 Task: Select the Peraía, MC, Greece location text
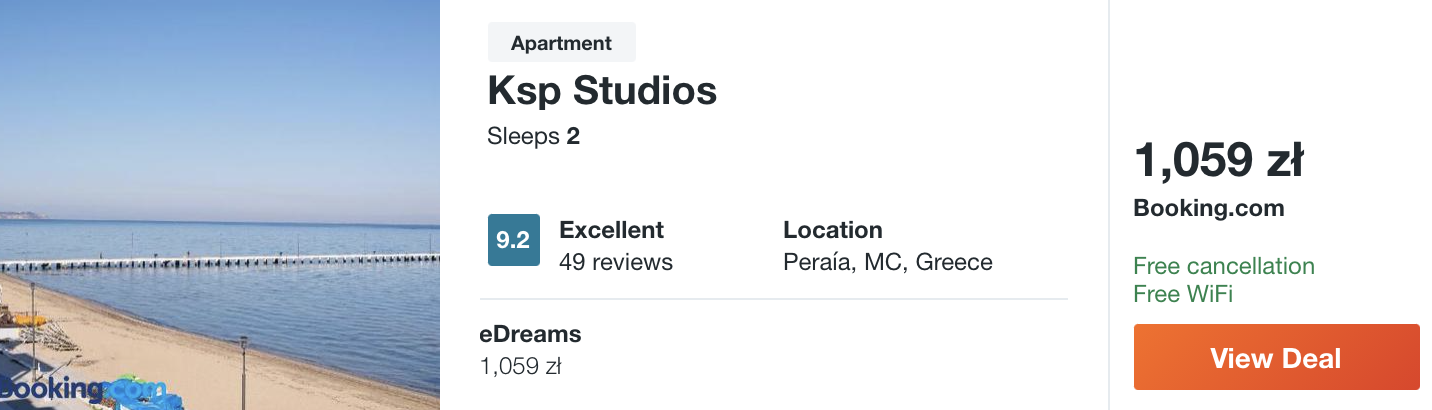(887, 262)
